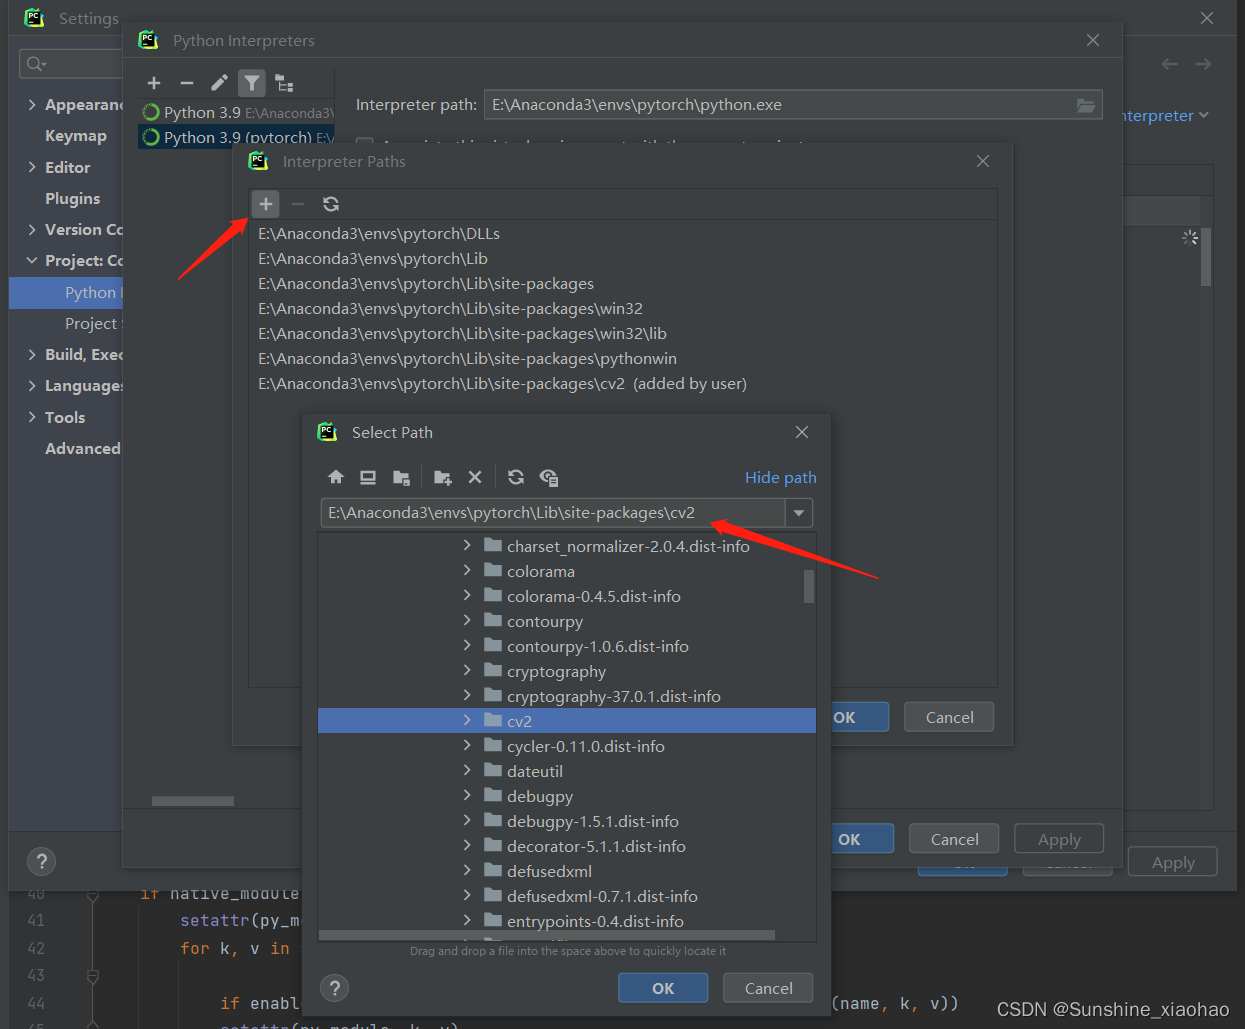Screen dimensions: 1245x1029
Task: Click the fold marker on code line 43
Action: coord(92,975)
